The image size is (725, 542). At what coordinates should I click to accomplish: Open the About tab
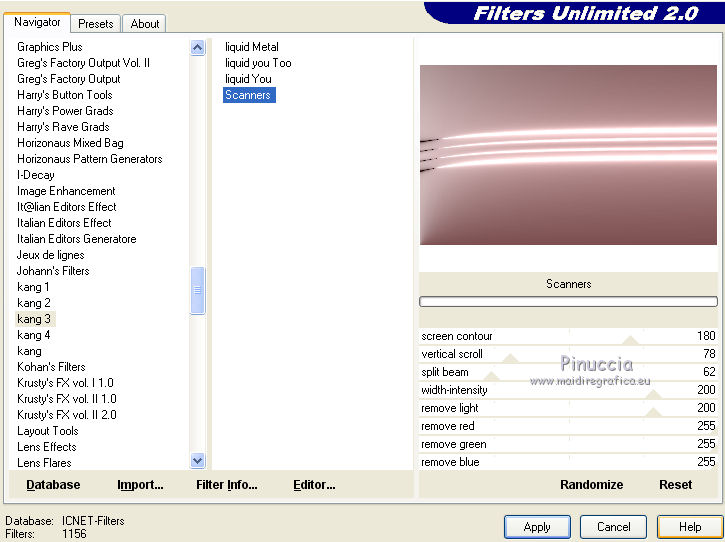[x=144, y=24]
